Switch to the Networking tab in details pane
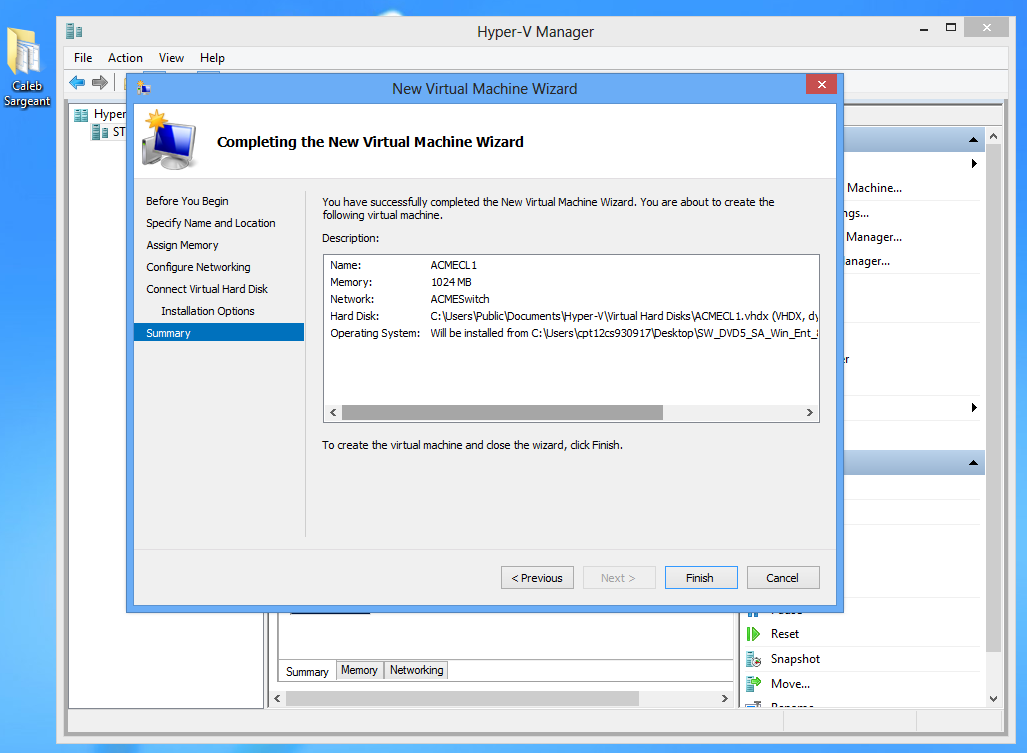This screenshot has height=753, width=1027. [x=417, y=670]
